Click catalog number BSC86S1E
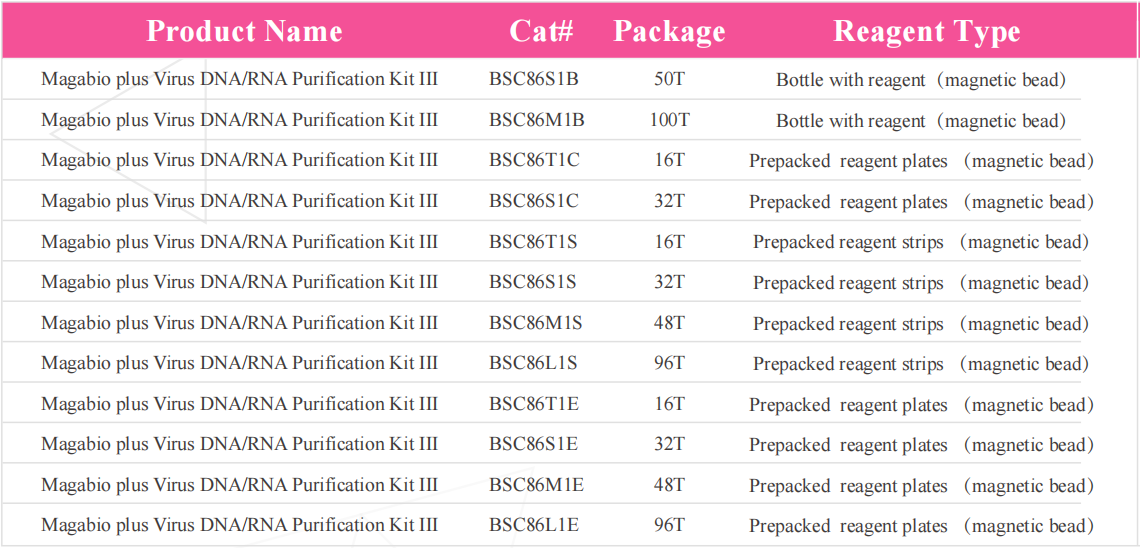 click(533, 445)
